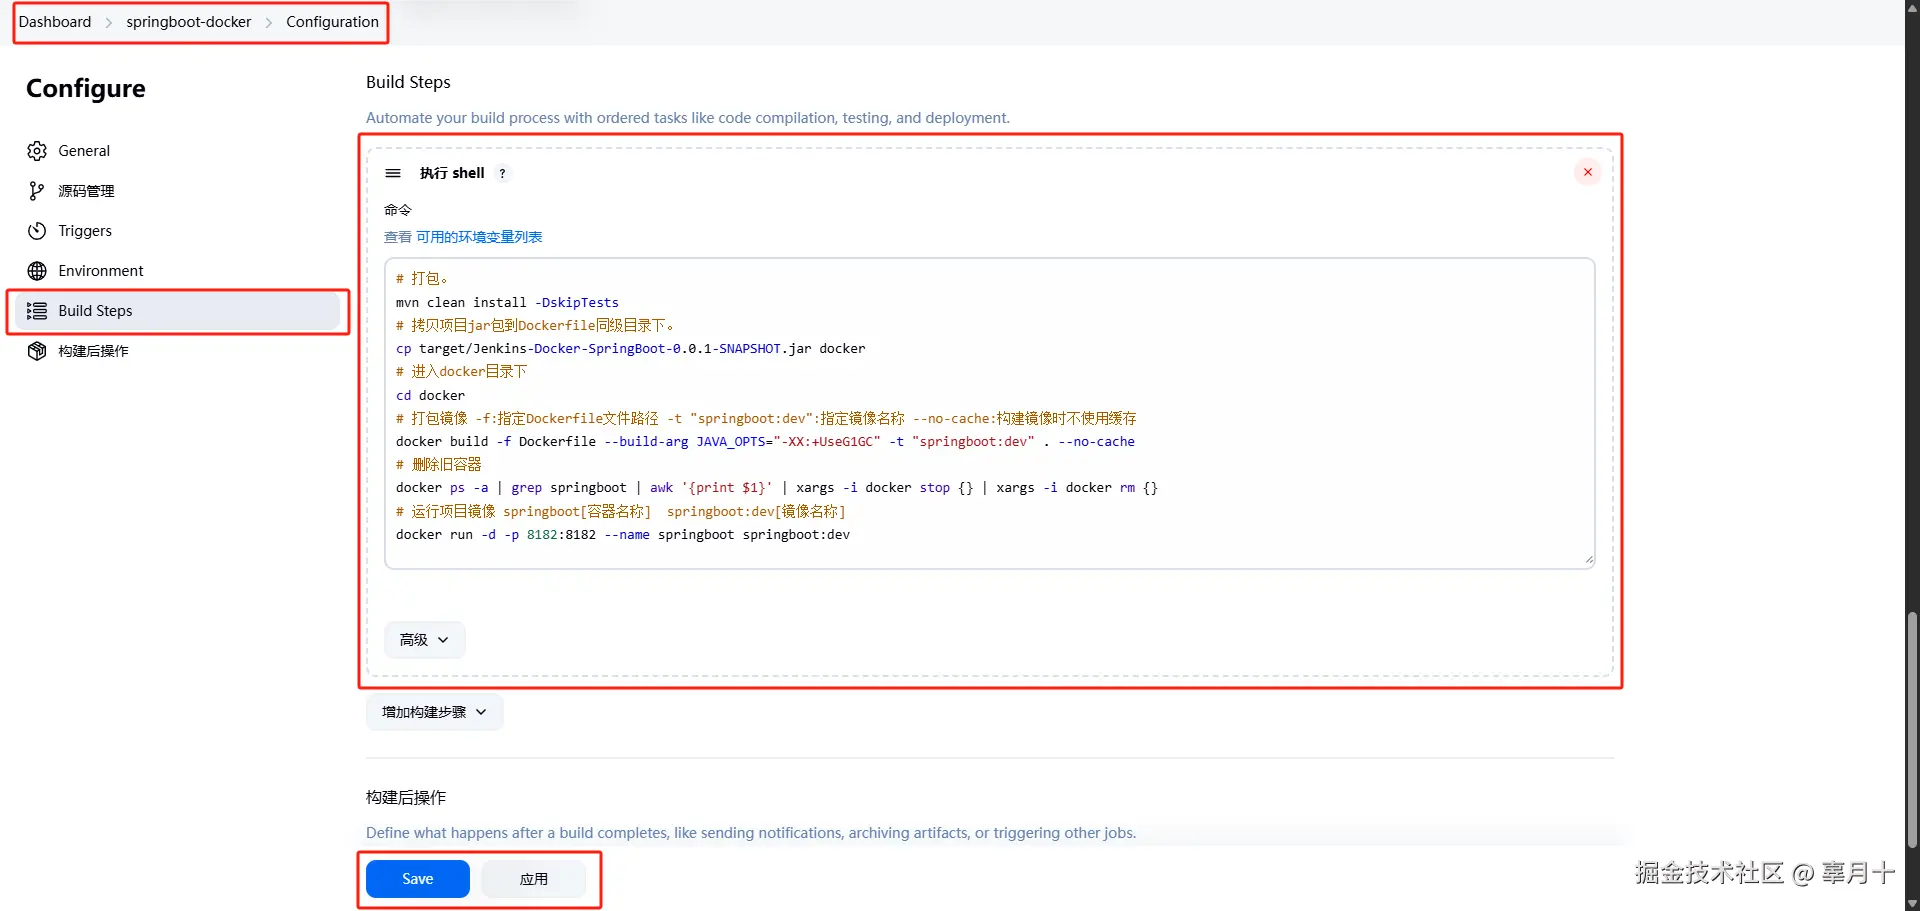The height and width of the screenshot is (911, 1920).
Task: Expand the Dashboard breadcrumb chevron
Action: (109, 22)
